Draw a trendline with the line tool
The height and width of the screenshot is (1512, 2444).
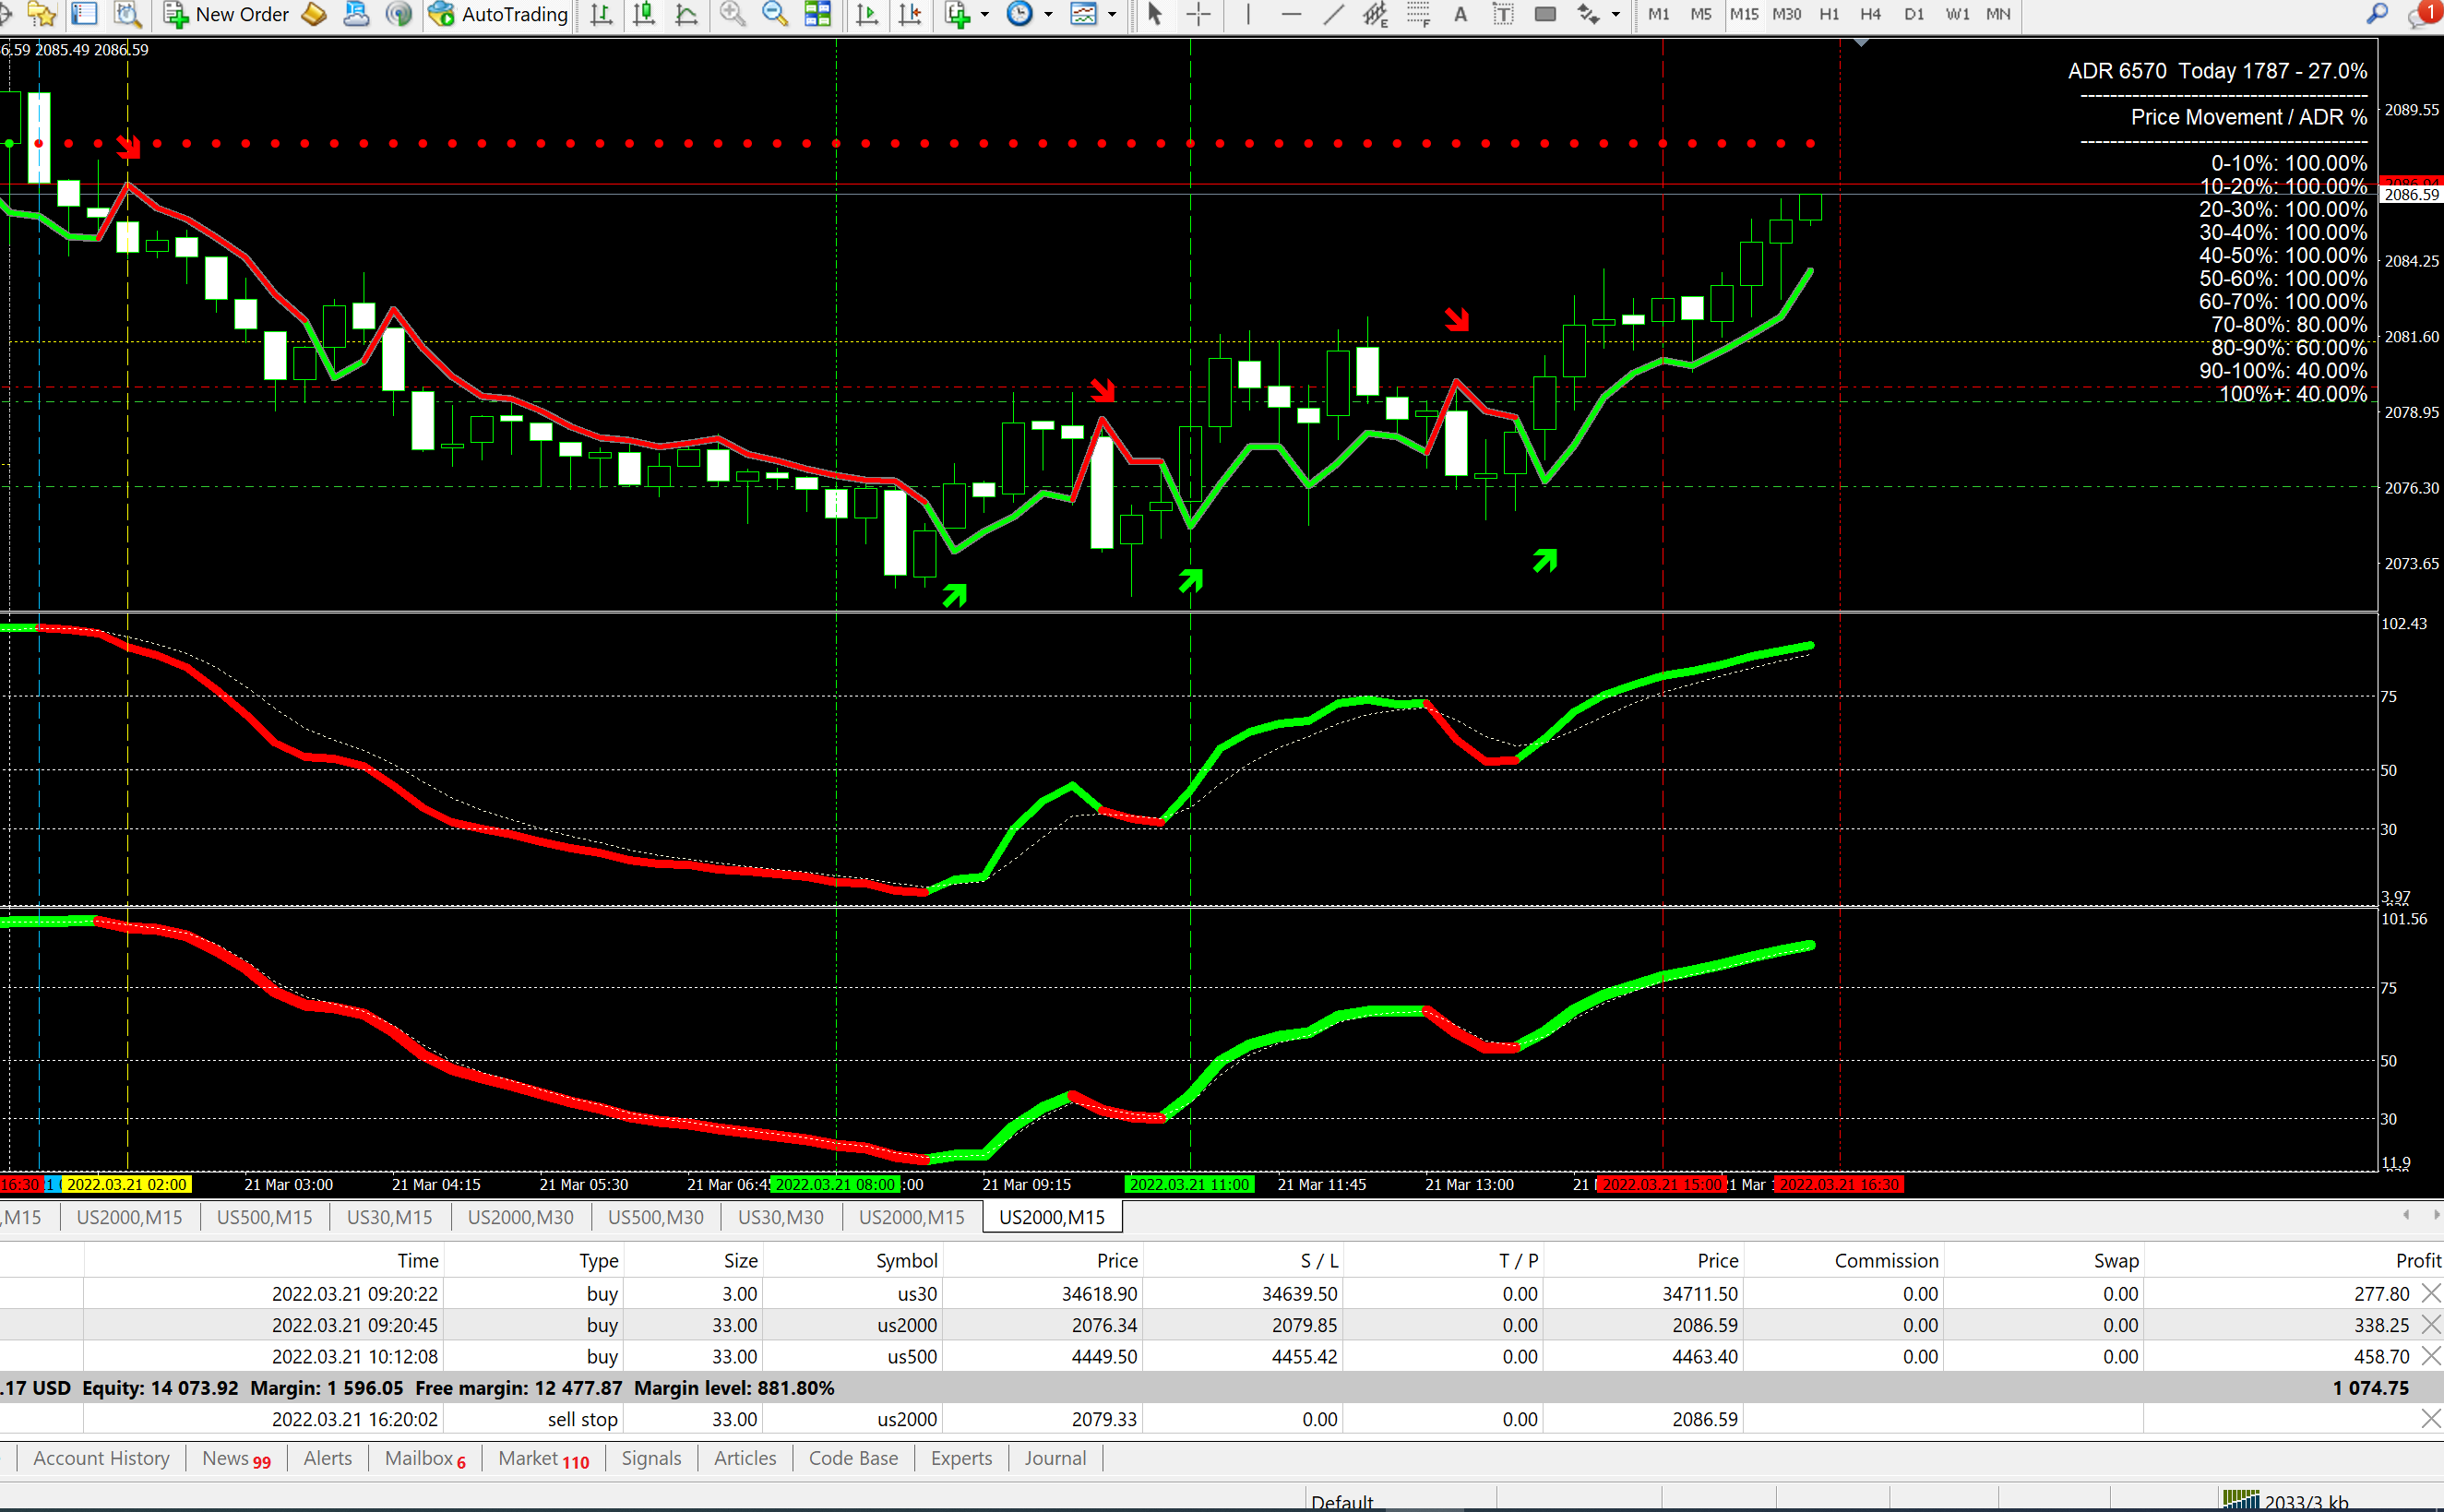coord(1333,14)
